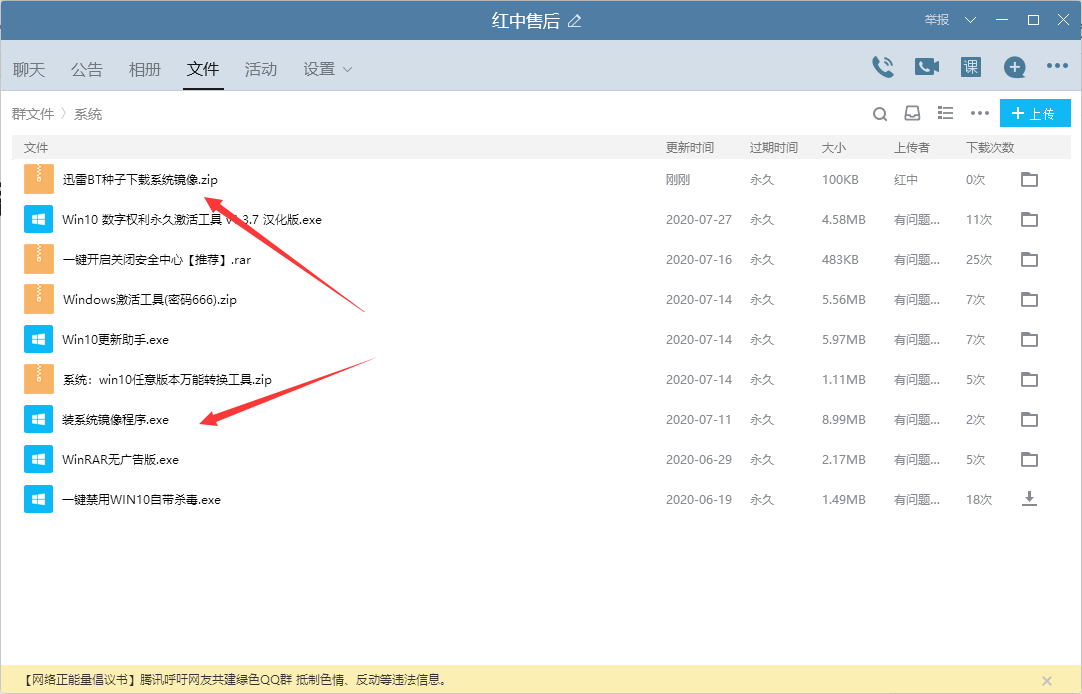Go back to 群文件 in breadcrumb

click(x=32, y=114)
